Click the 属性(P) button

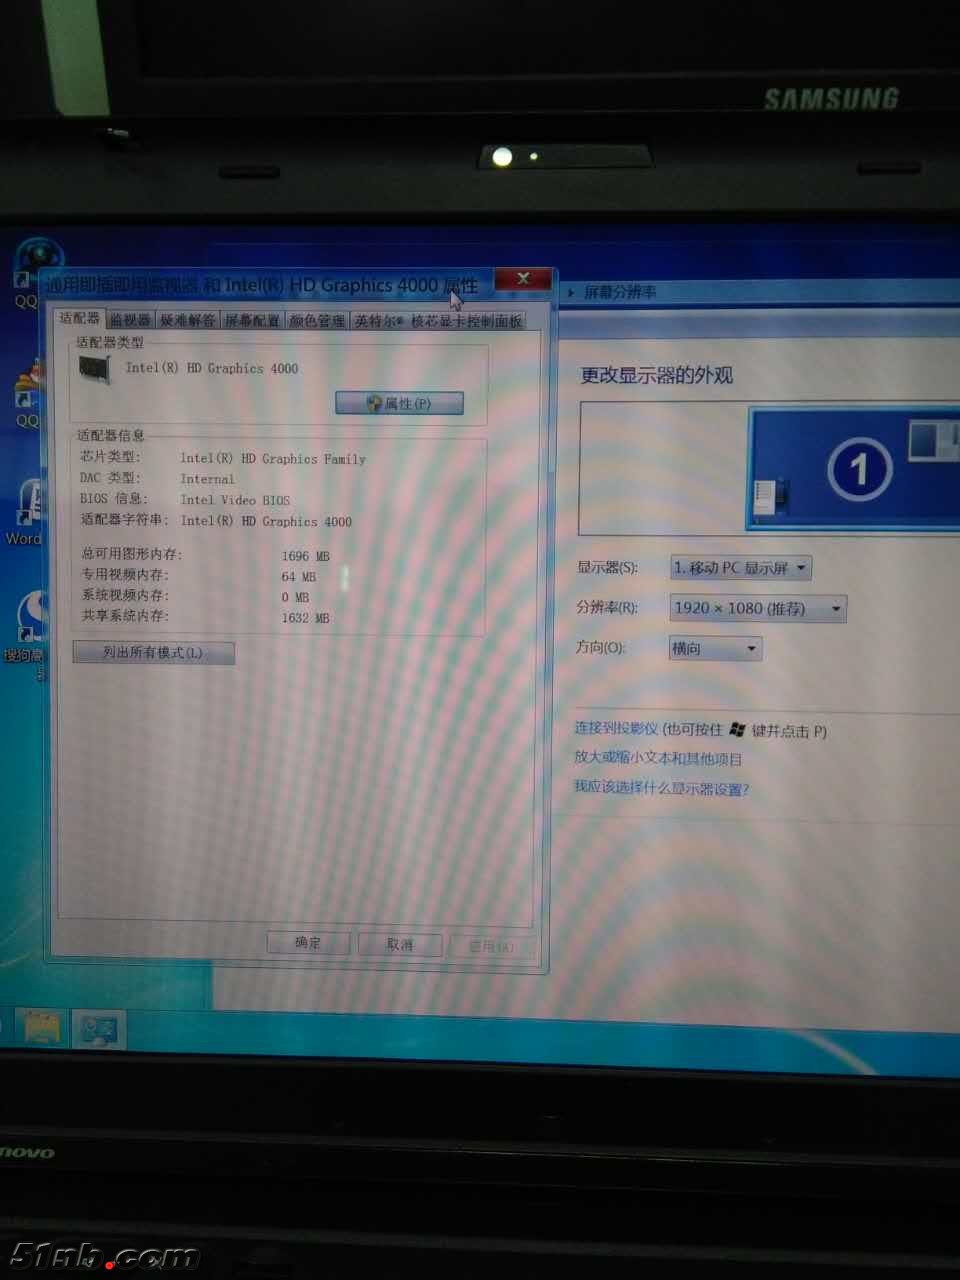click(399, 403)
